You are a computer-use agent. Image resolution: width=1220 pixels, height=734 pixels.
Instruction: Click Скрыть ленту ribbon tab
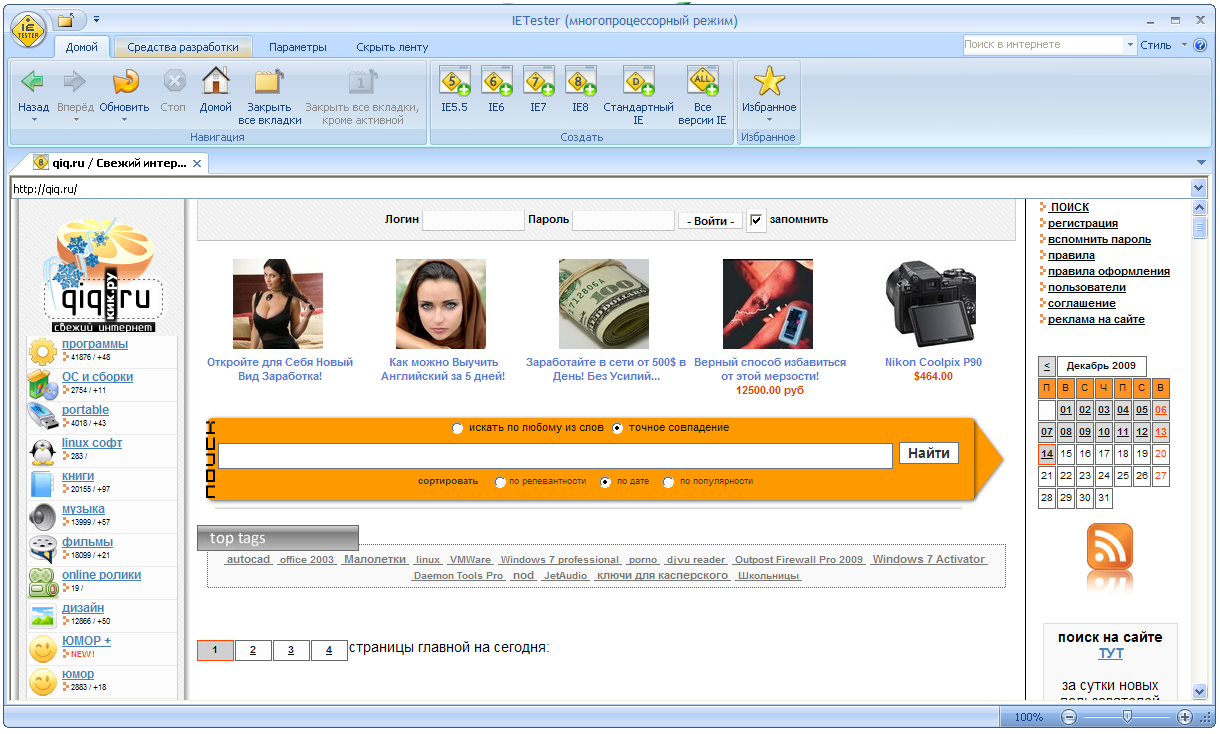[392, 47]
